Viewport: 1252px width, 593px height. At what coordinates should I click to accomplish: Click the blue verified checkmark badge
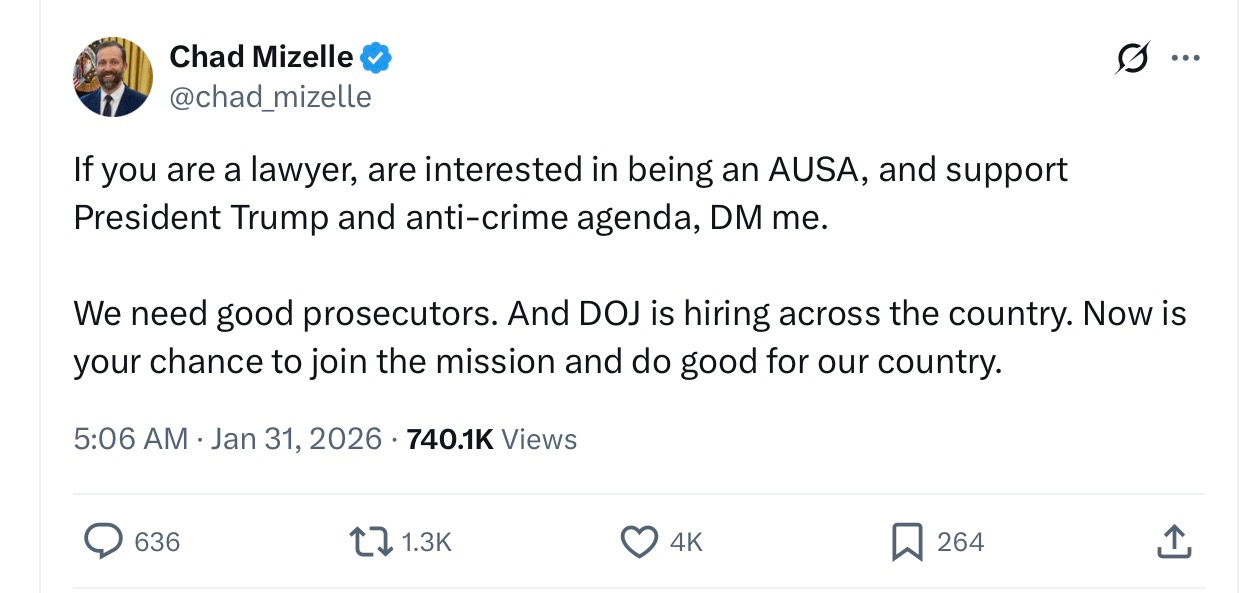coord(376,58)
